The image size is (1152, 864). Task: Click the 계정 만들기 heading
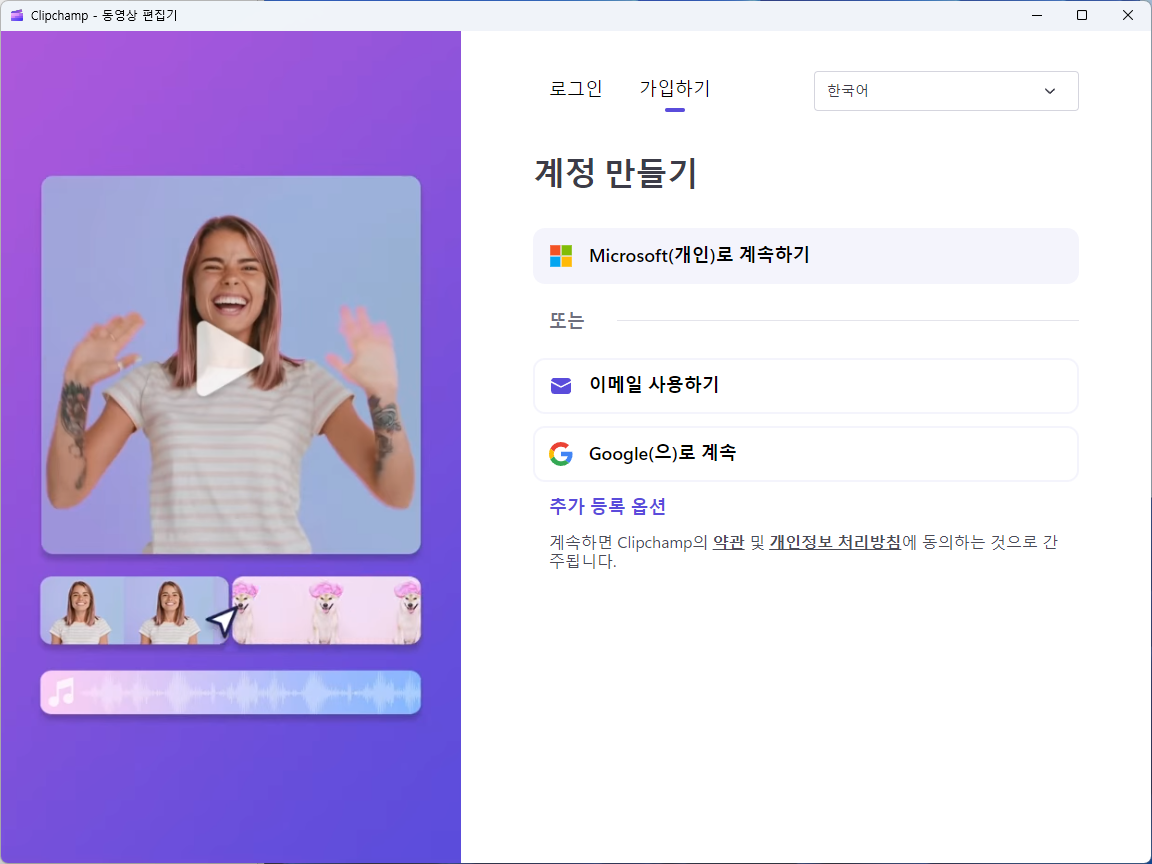[x=615, y=173]
